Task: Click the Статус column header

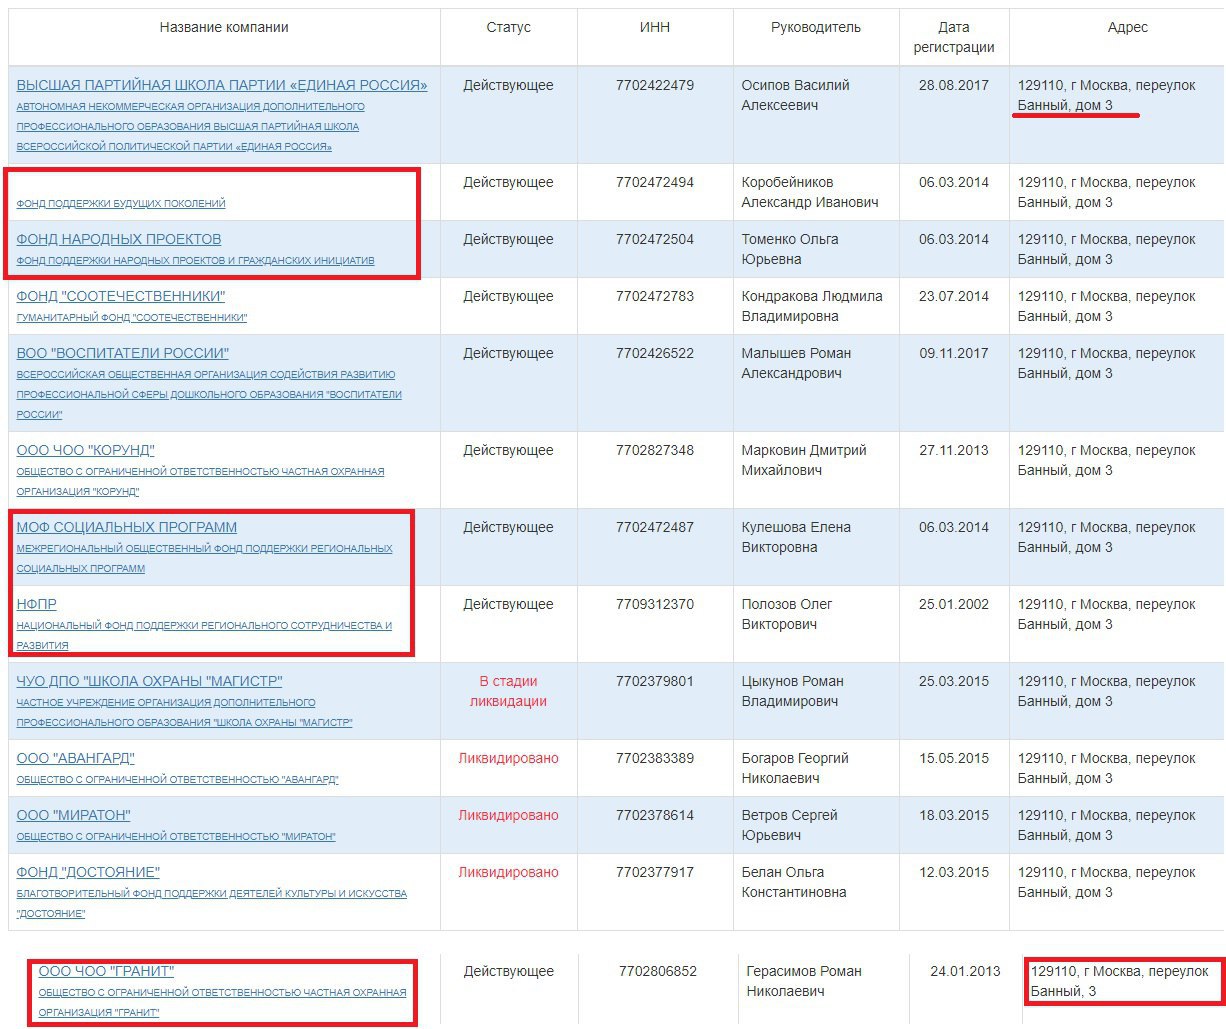Action: click(x=509, y=27)
